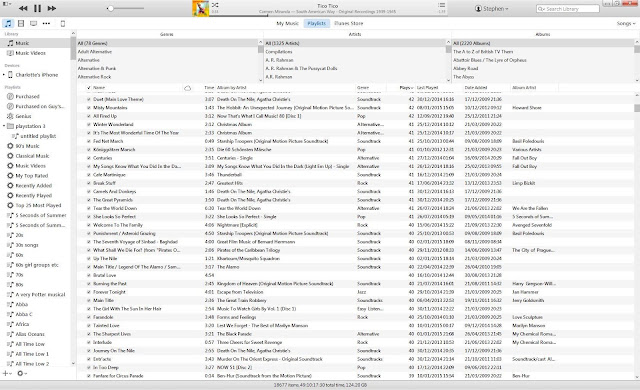Open the Up Next list icon
This screenshot has width=640, height=390.
[x=441, y=5]
